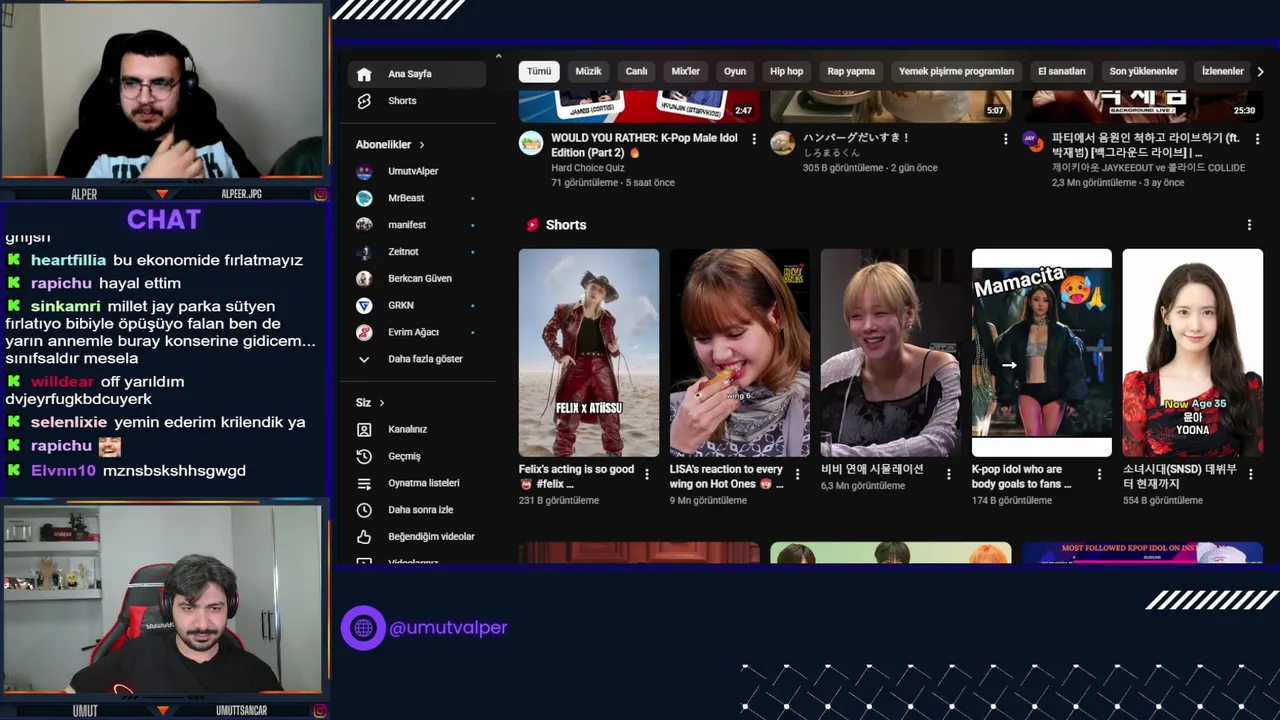Select the Canlı filter chip
This screenshot has height=720, width=1280.
coord(637,71)
